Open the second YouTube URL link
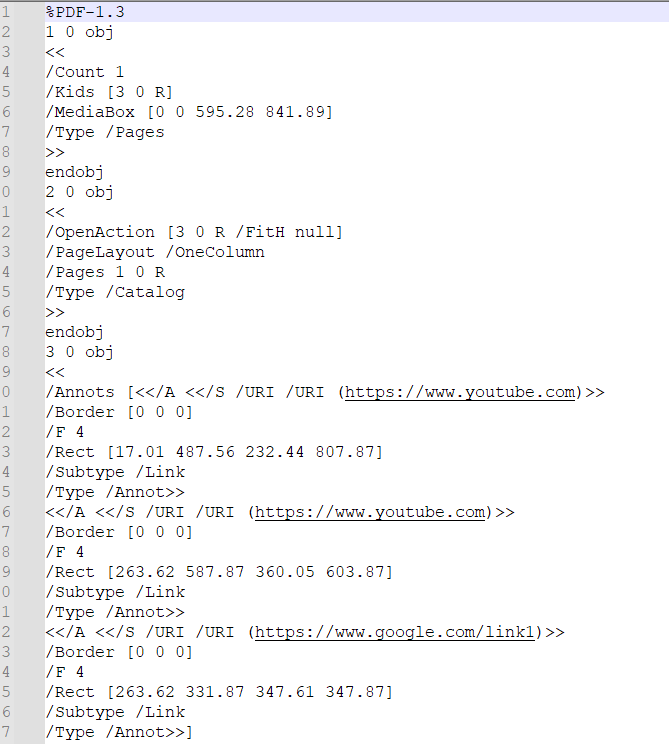 (371, 512)
